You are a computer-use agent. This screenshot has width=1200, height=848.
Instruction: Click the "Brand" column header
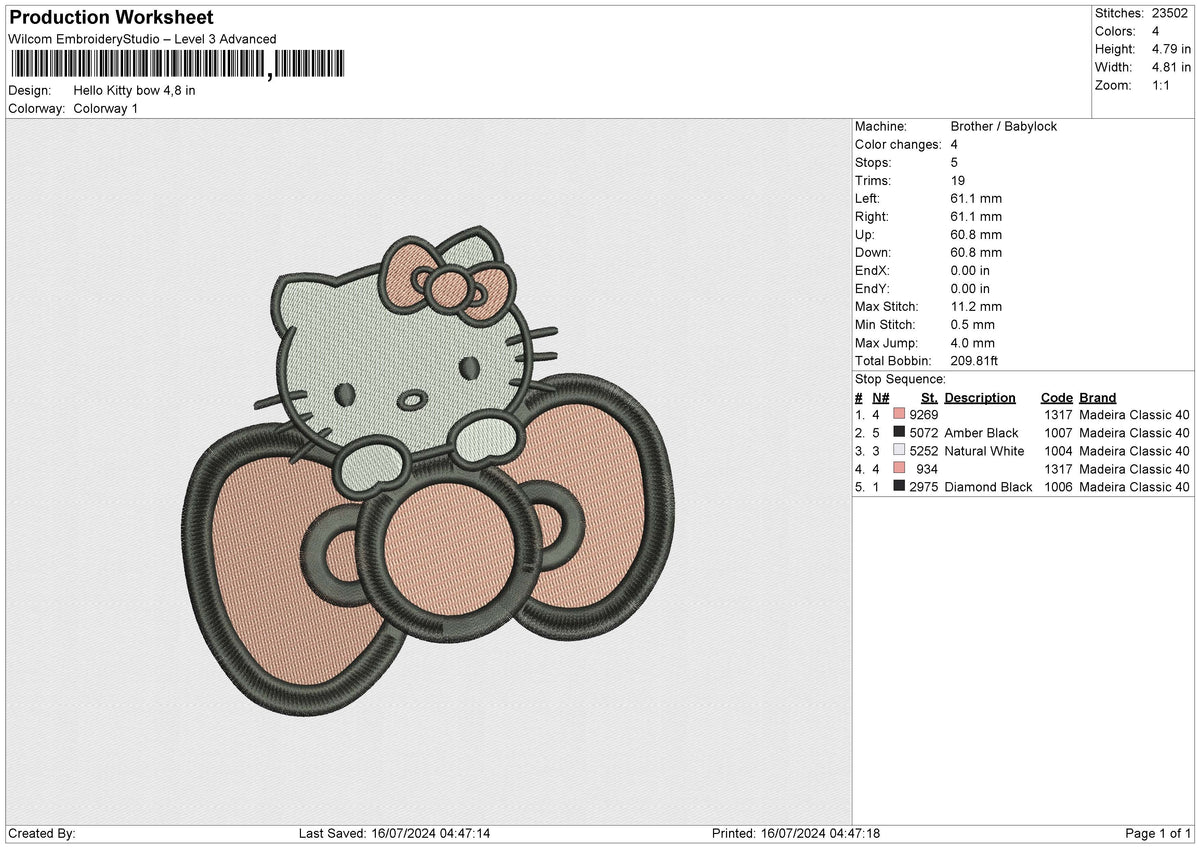click(x=1098, y=397)
